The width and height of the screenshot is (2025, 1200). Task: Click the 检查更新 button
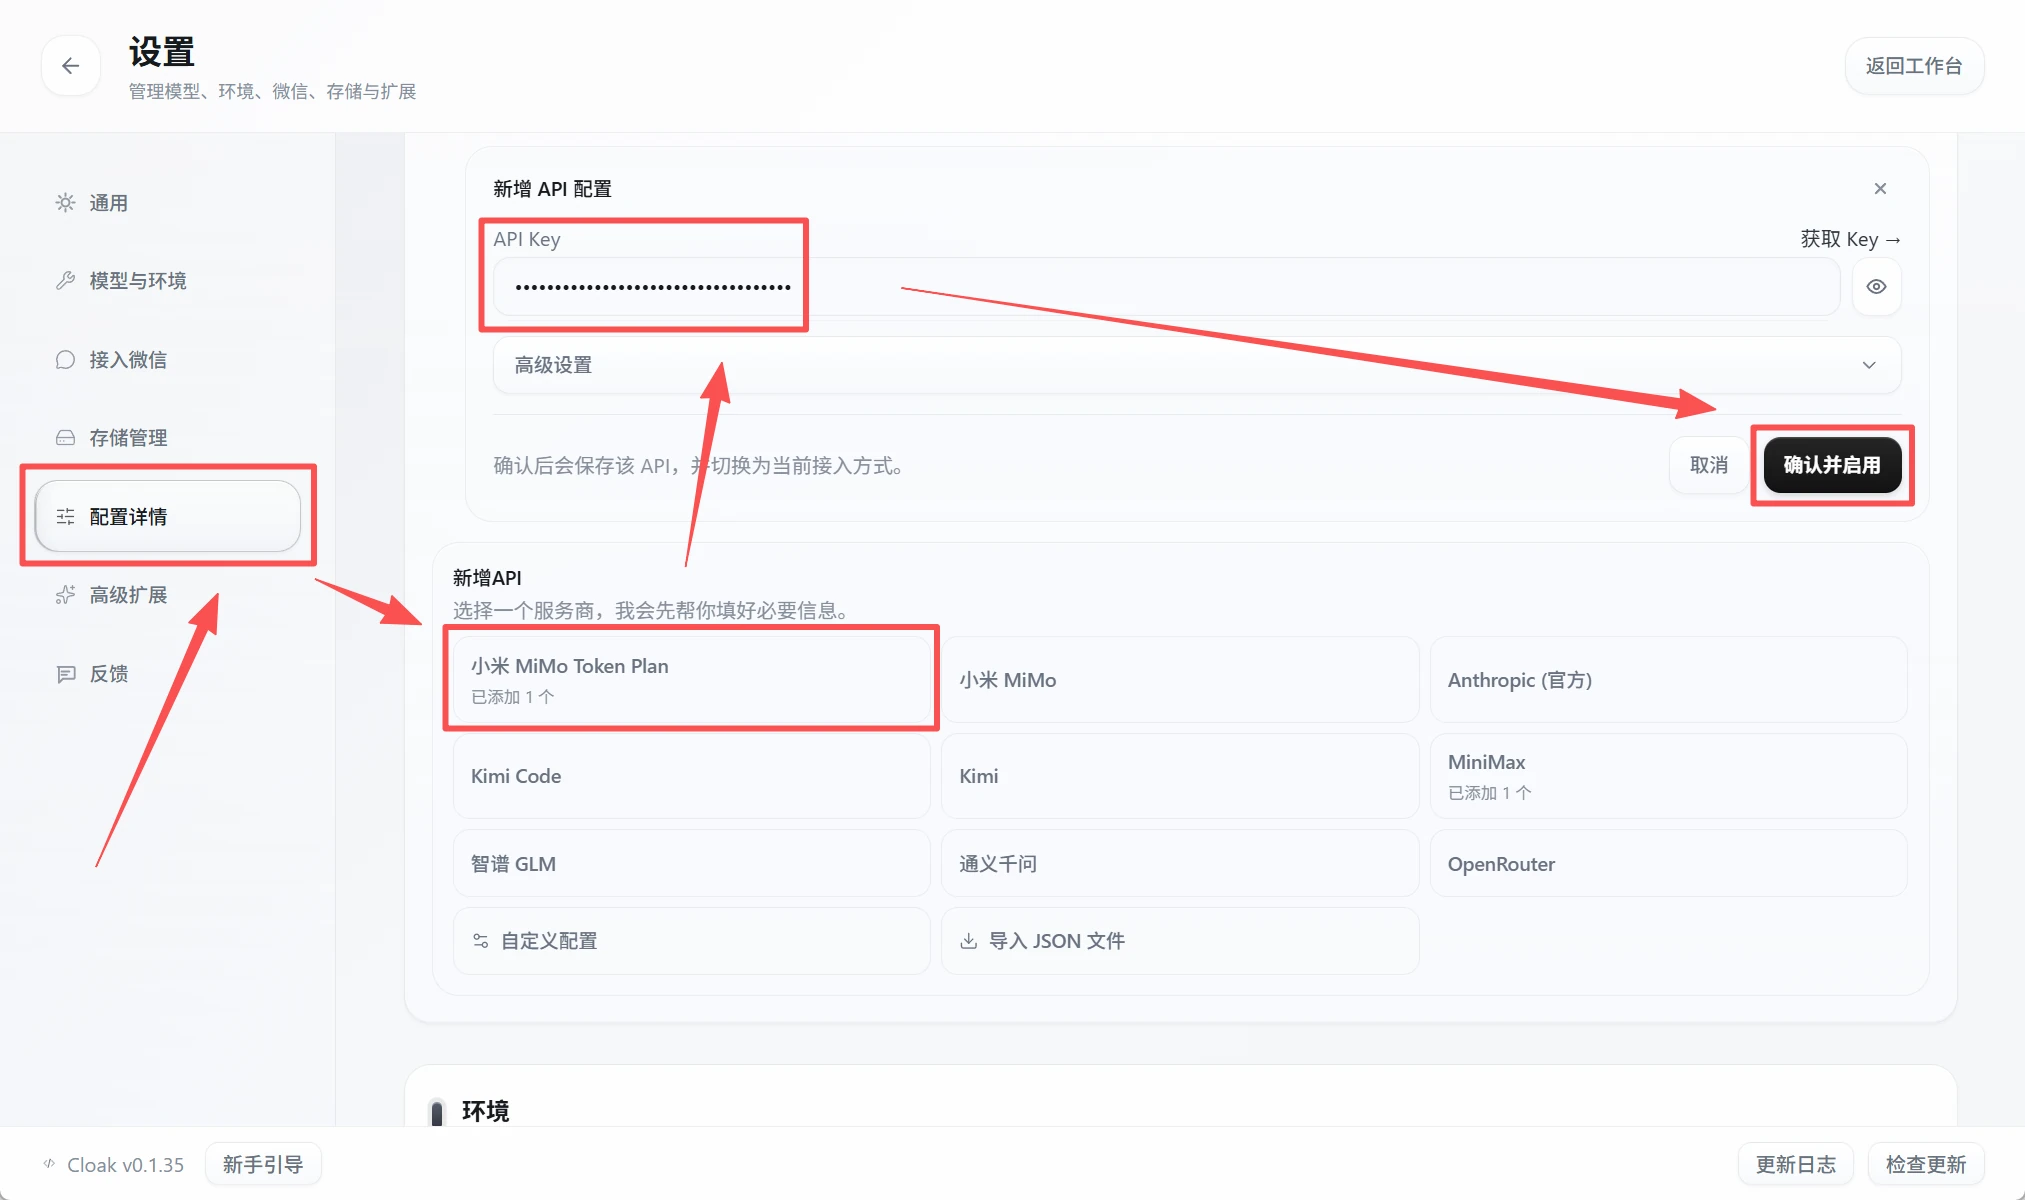click(1926, 1164)
